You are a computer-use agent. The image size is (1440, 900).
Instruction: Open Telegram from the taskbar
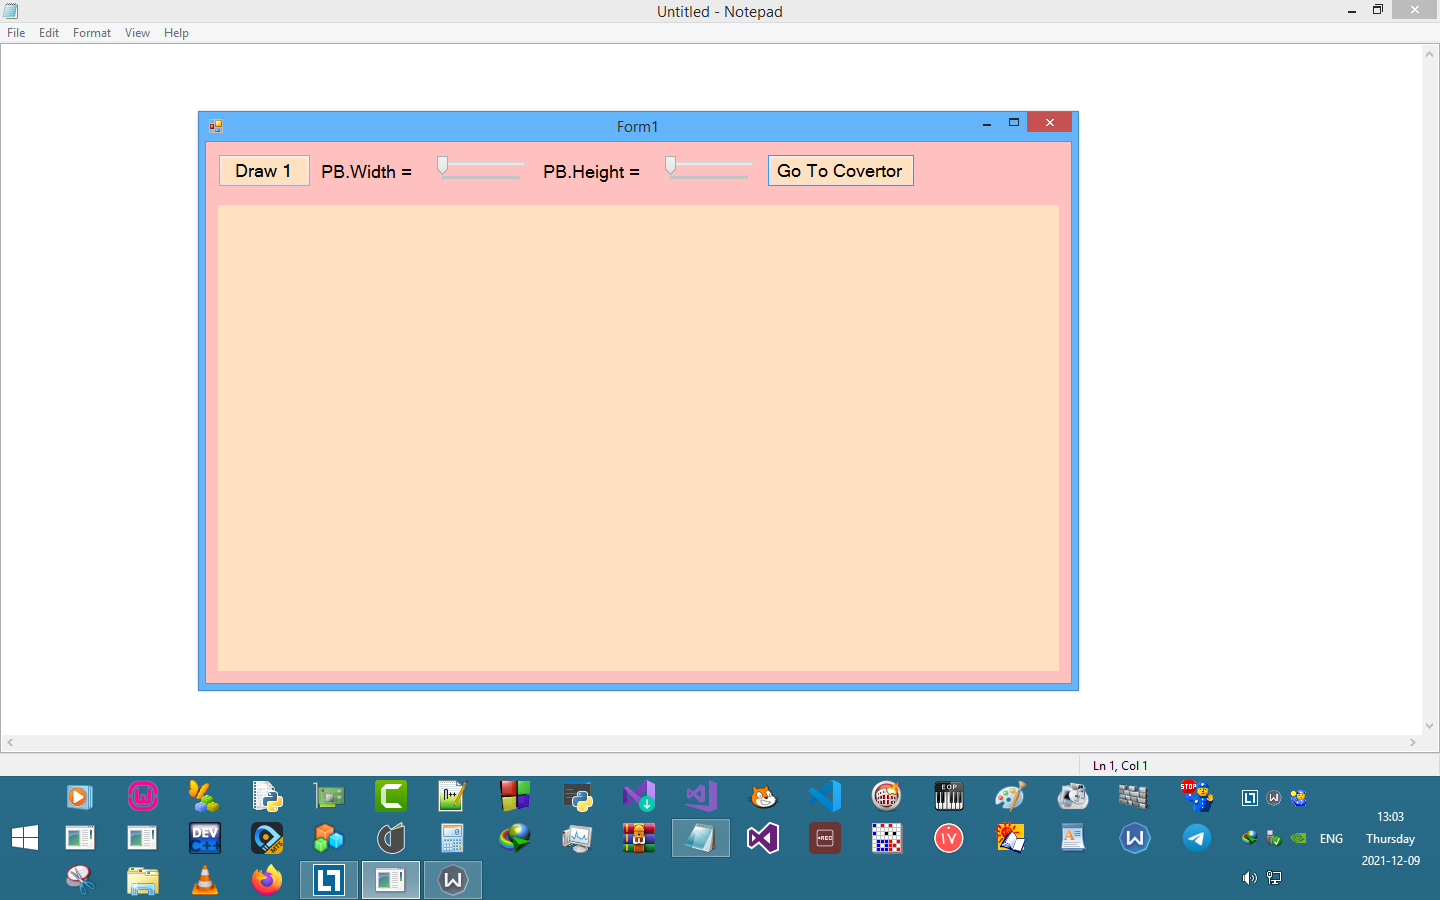click(x=1196, y=838)
